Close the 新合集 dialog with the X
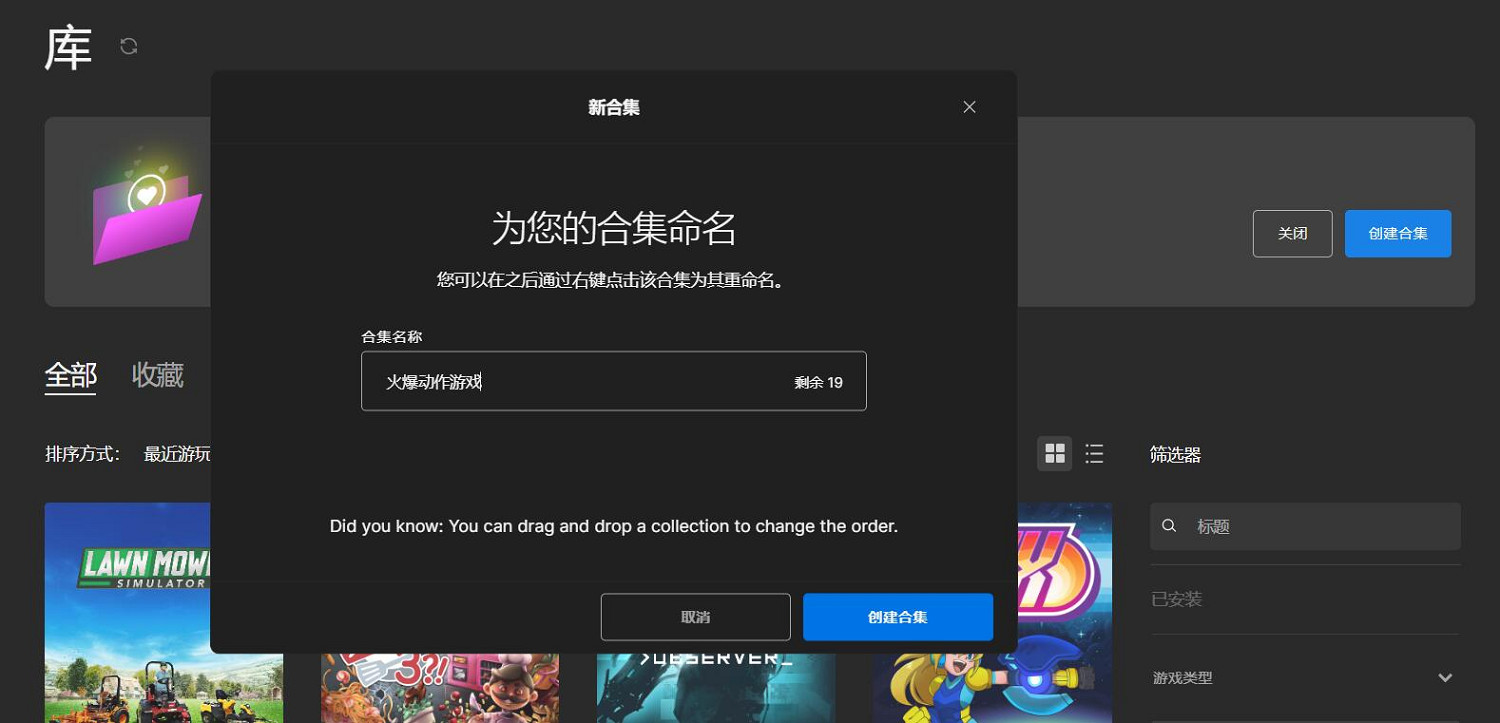 pyautogui.click(x=968, y=106)
